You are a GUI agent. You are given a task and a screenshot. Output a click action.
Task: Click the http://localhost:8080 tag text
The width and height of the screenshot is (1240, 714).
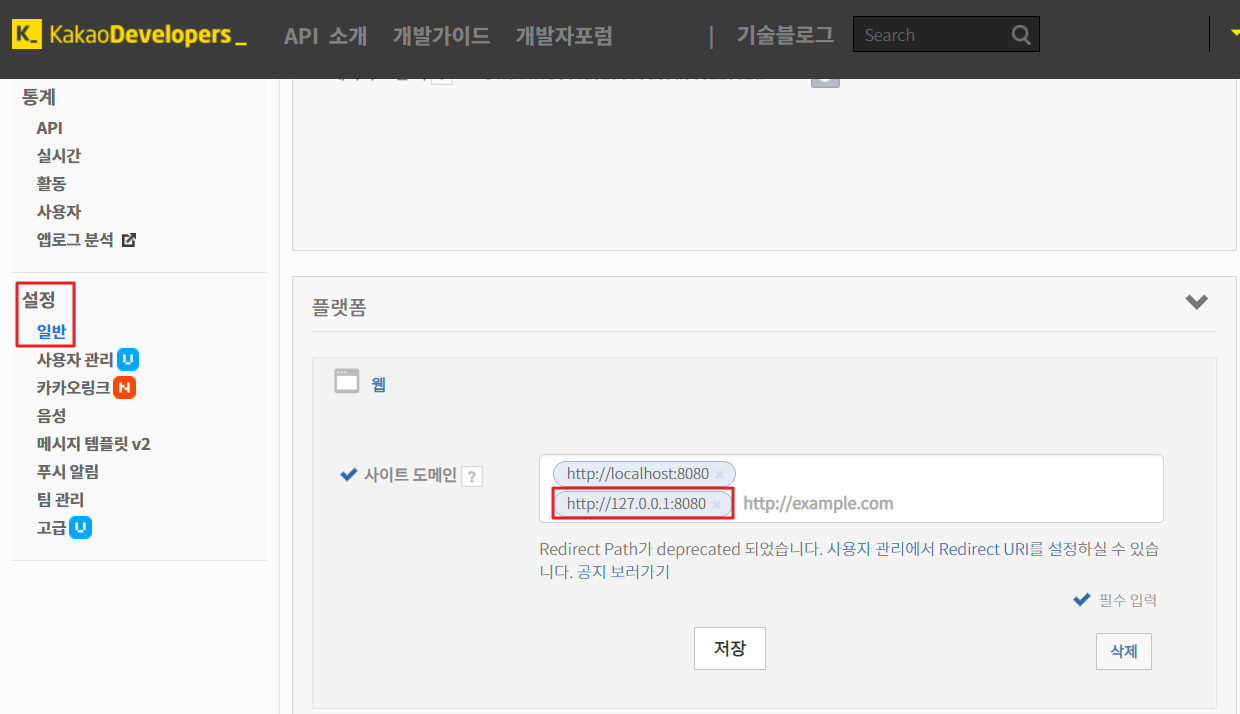point(637,474)
